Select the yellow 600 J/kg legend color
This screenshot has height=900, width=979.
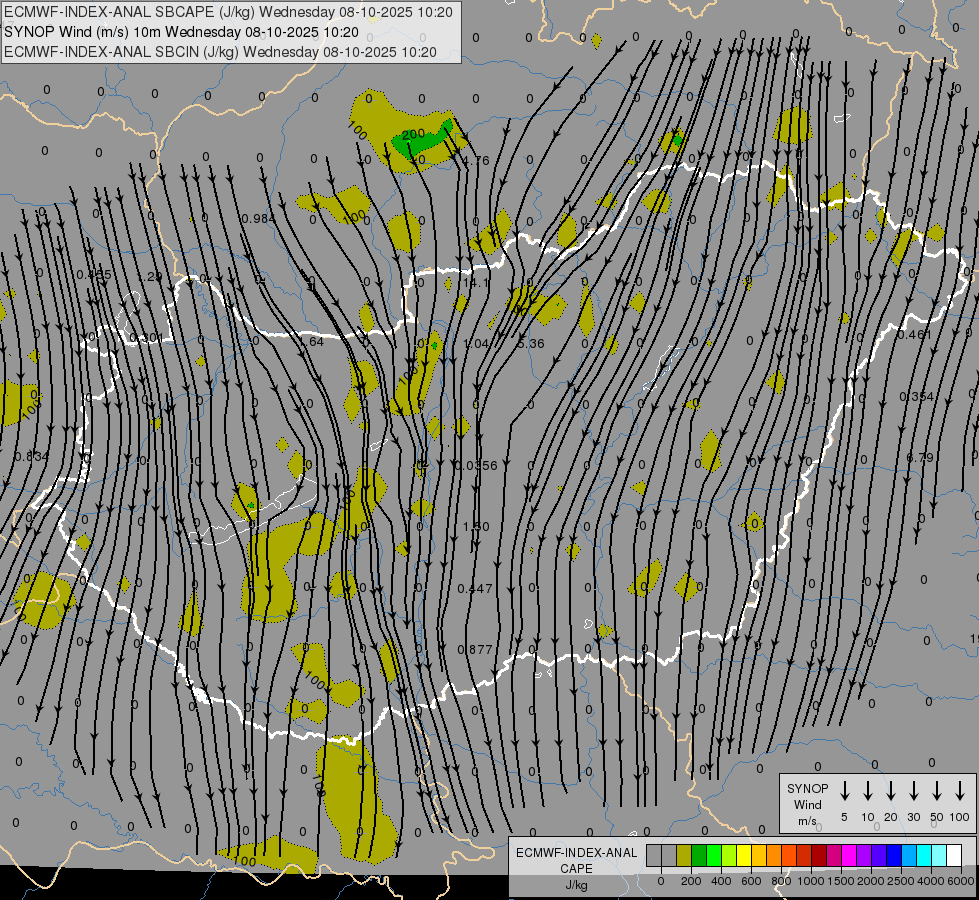click(x=744, y=855)
